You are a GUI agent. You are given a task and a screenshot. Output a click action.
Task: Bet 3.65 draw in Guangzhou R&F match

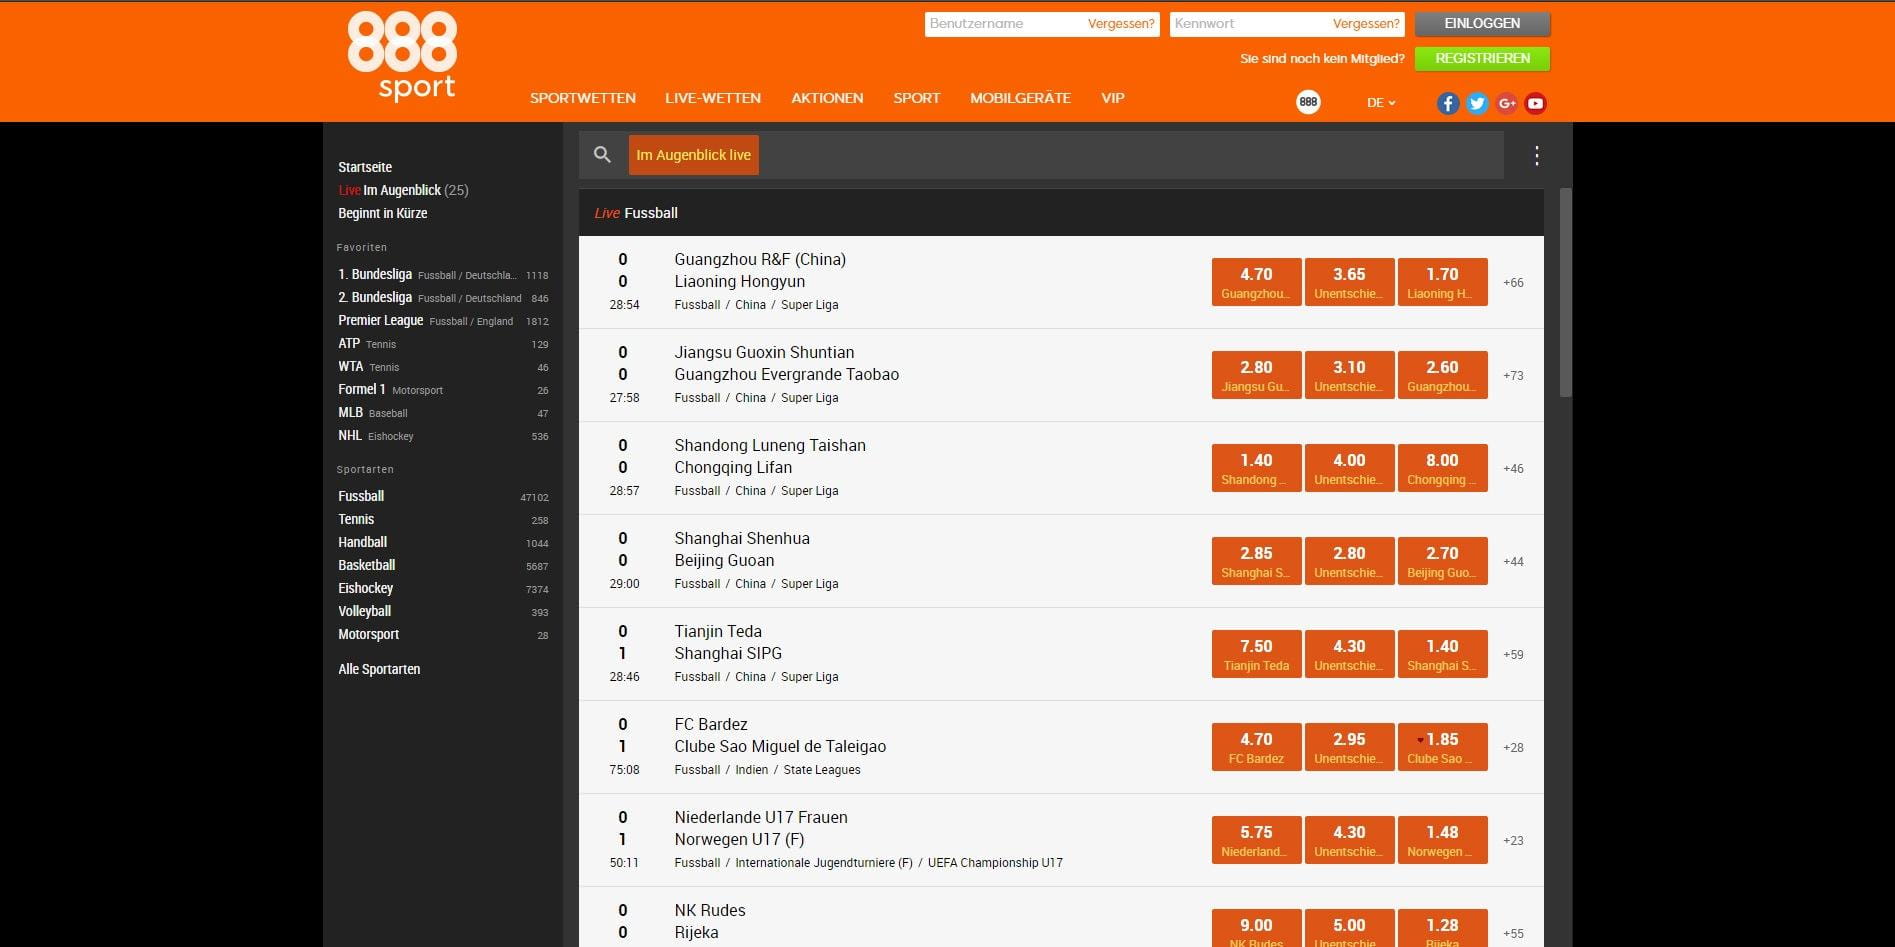pos(1349,282)
